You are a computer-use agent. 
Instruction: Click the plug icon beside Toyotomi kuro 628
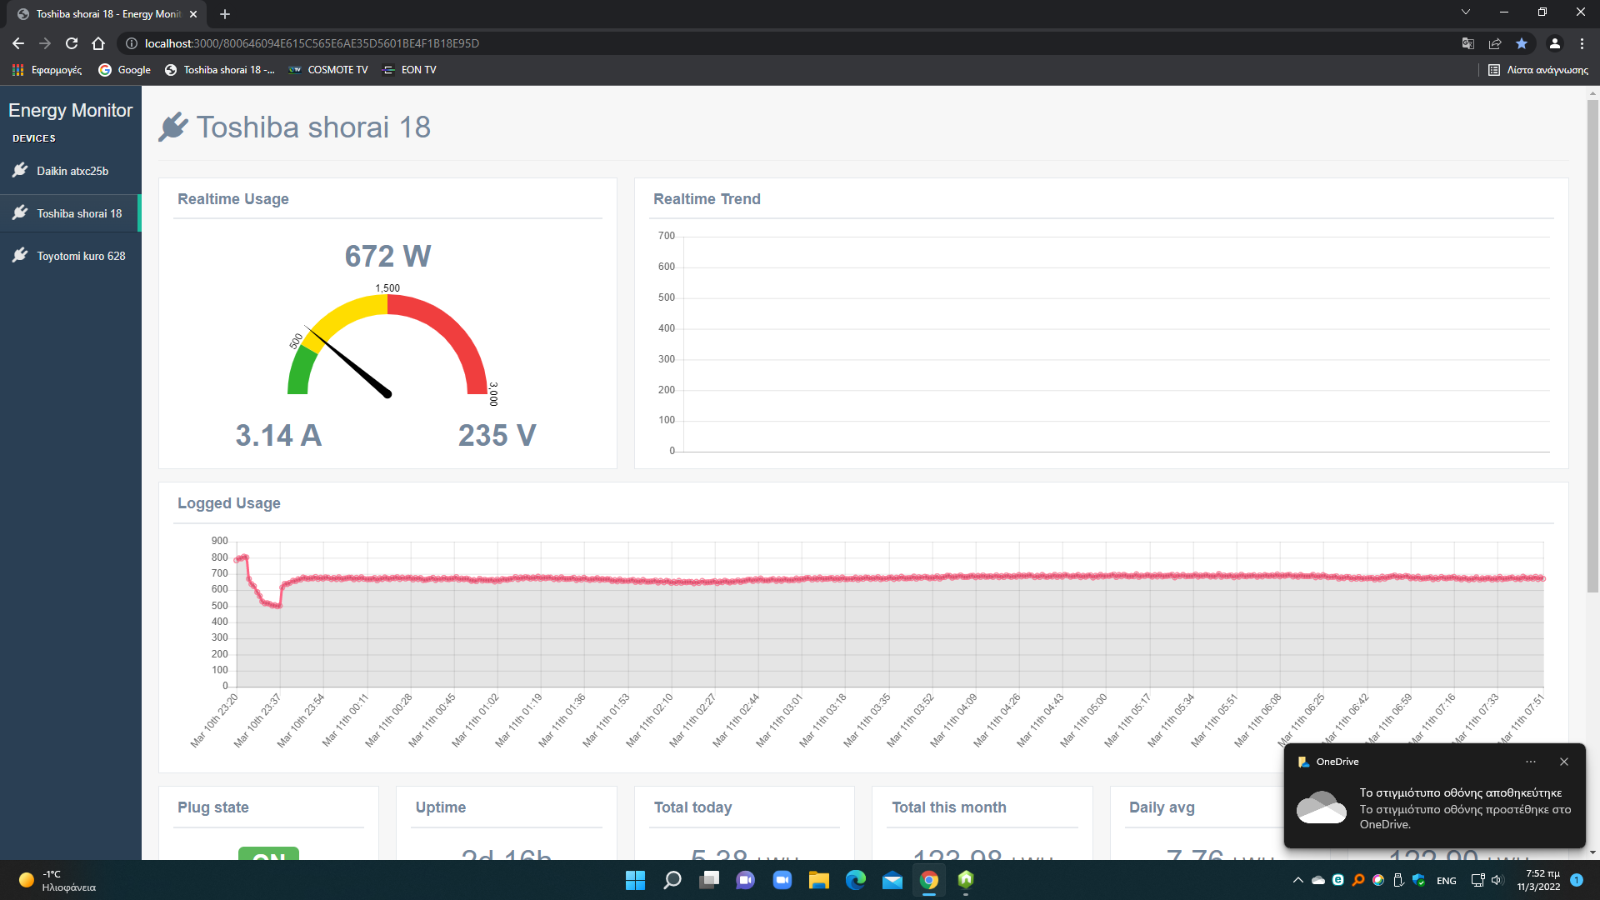click(x=20, y=255)
